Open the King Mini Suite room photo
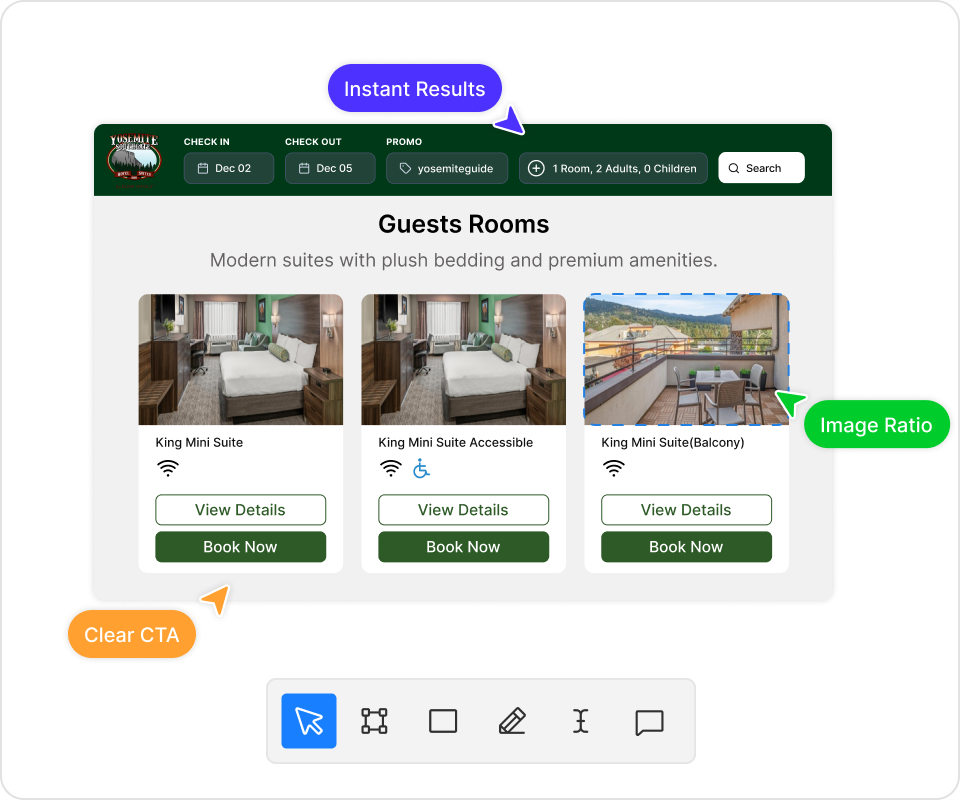960x800 pixels. [x=241, y=359]
